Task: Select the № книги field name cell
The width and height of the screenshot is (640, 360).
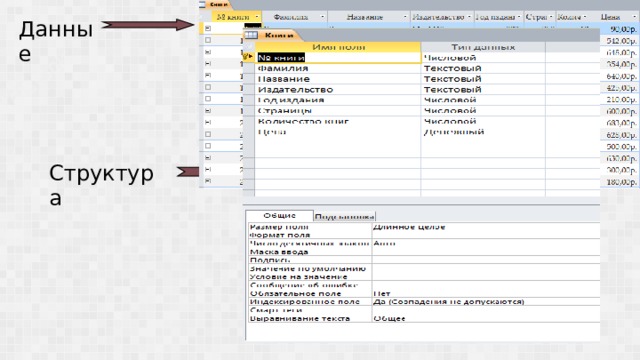Action: click(x=338, y=58)
